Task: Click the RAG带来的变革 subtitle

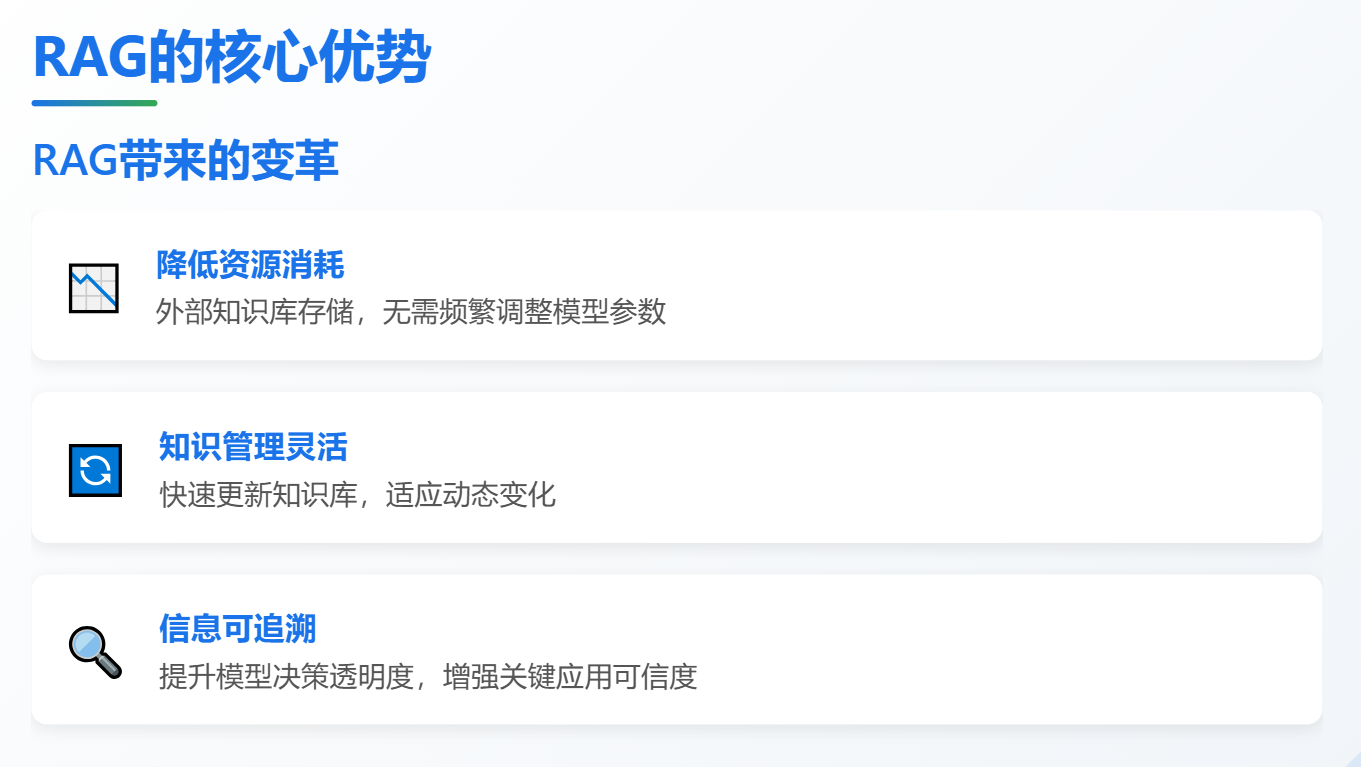Action: click(x=185, y=161)
